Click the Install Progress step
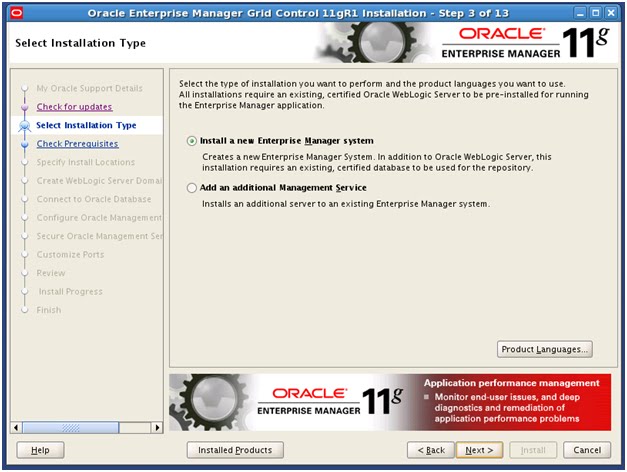Viewport: 627px width, 472px height. [70, 291]
